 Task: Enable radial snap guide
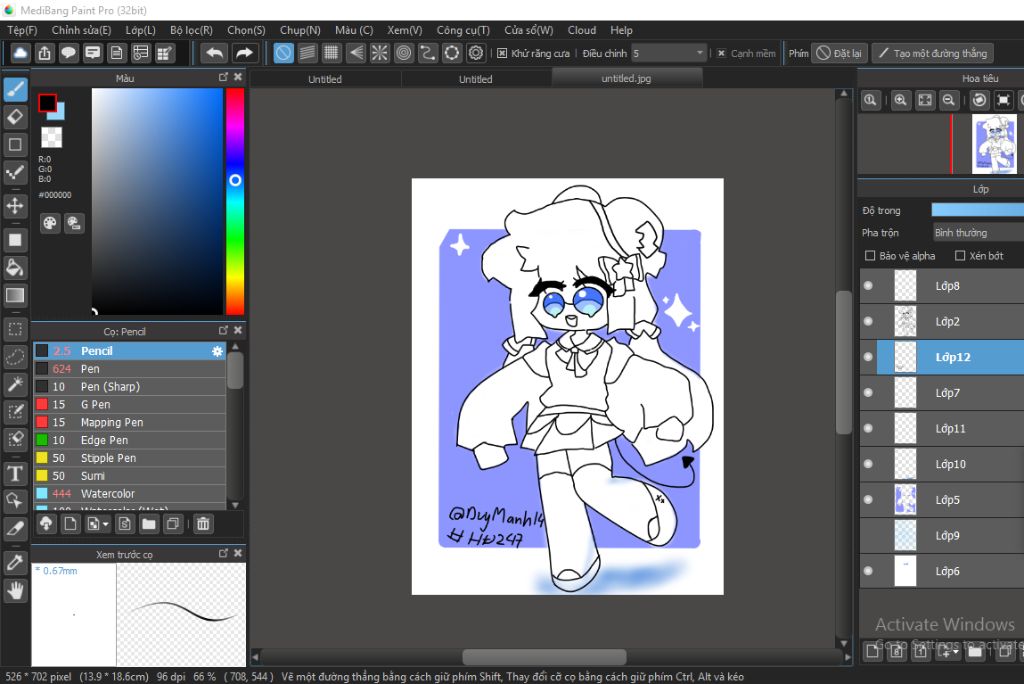coord(379,53)
